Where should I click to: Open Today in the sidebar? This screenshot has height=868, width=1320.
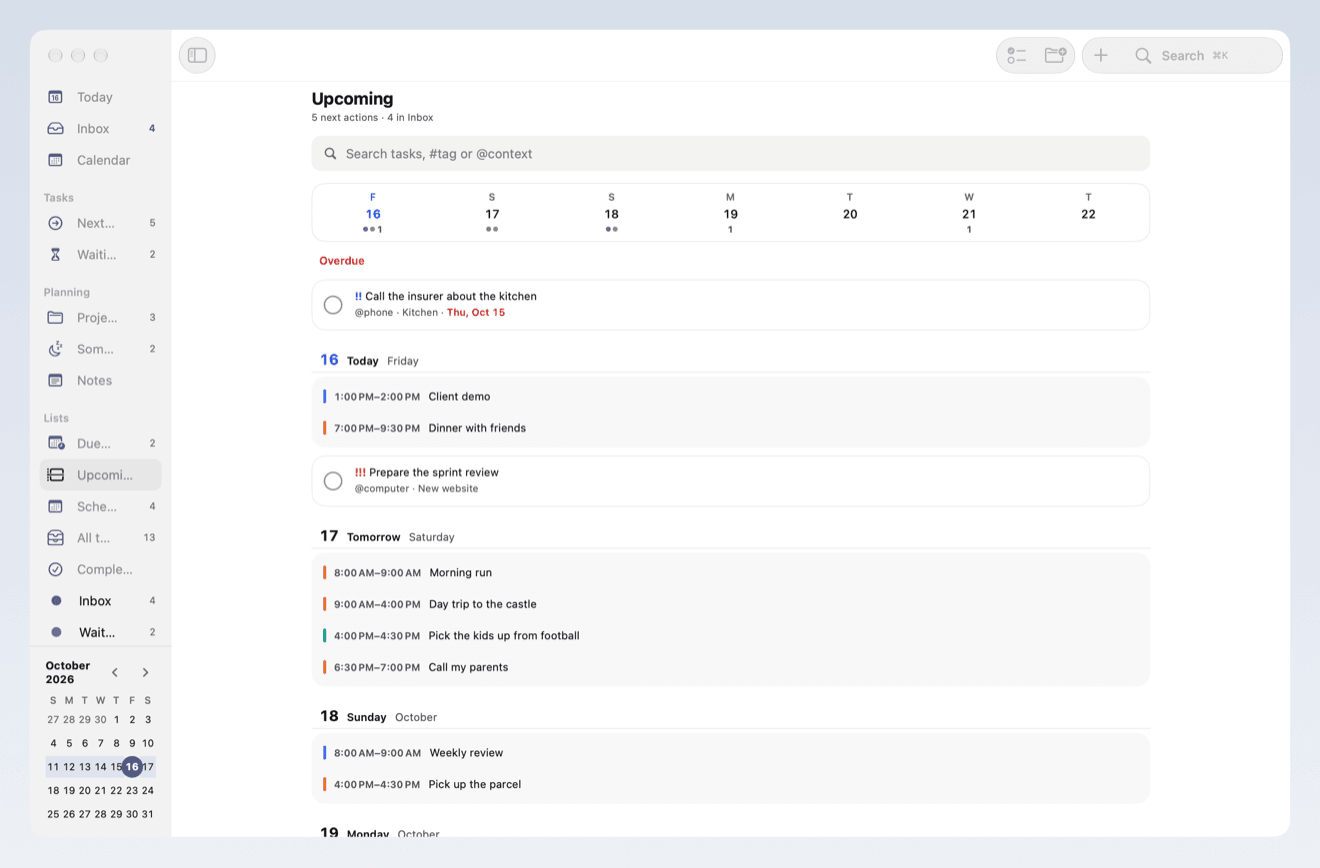pyautogui.click(x=100, y=97)
